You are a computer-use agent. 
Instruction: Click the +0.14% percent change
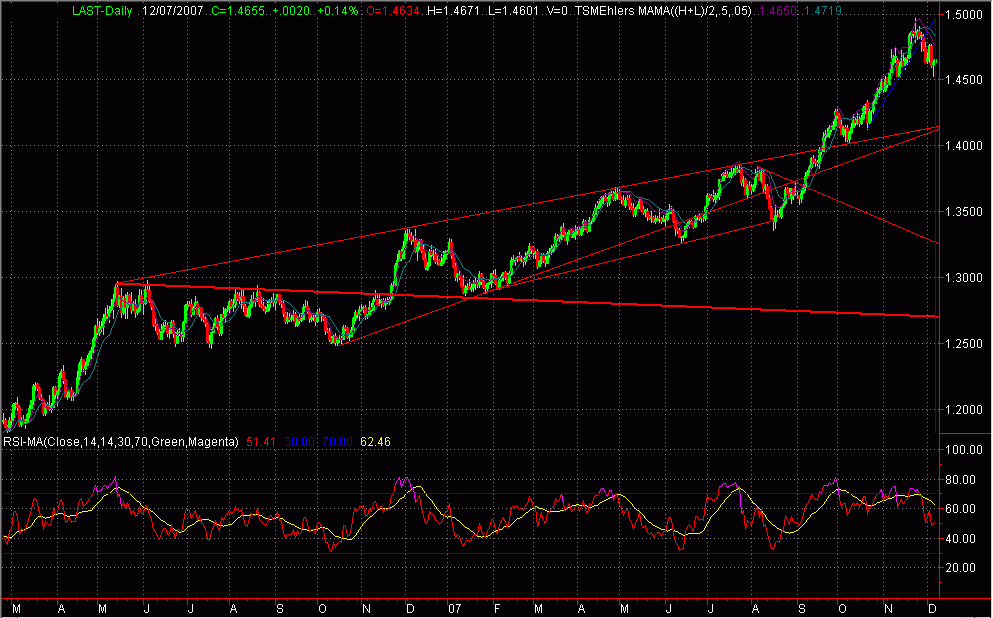click(339, 11)
